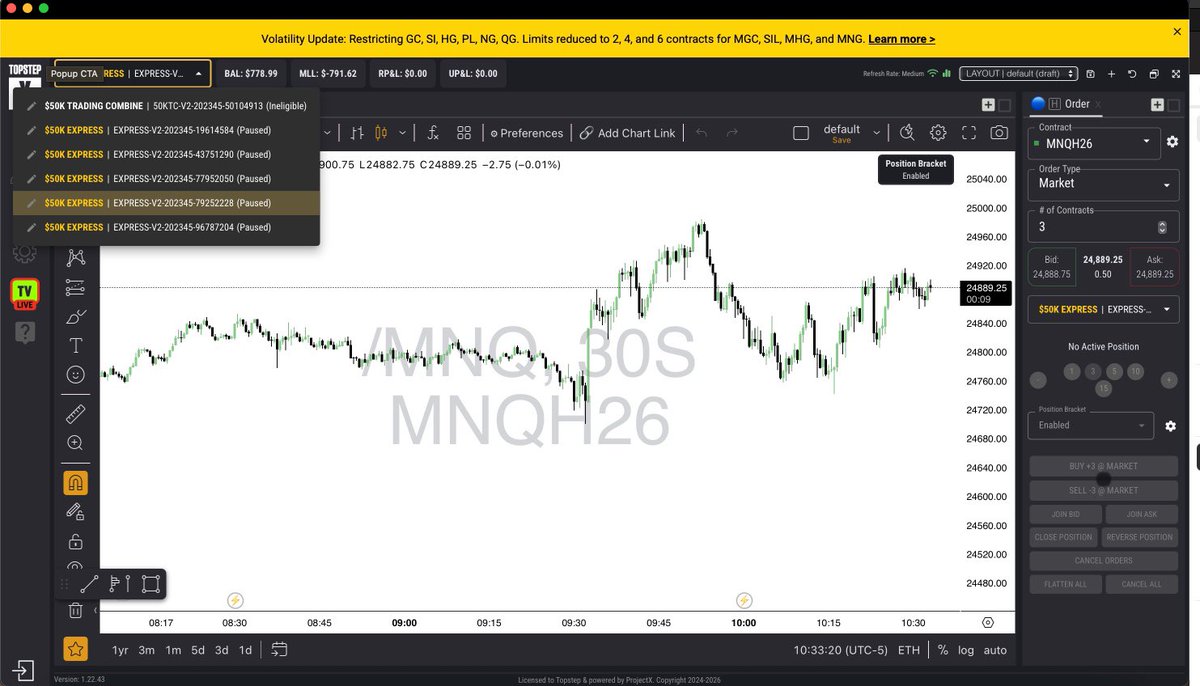Open chart settings gear
This screenshot has height=686, width=1200.
pos(938,133)
